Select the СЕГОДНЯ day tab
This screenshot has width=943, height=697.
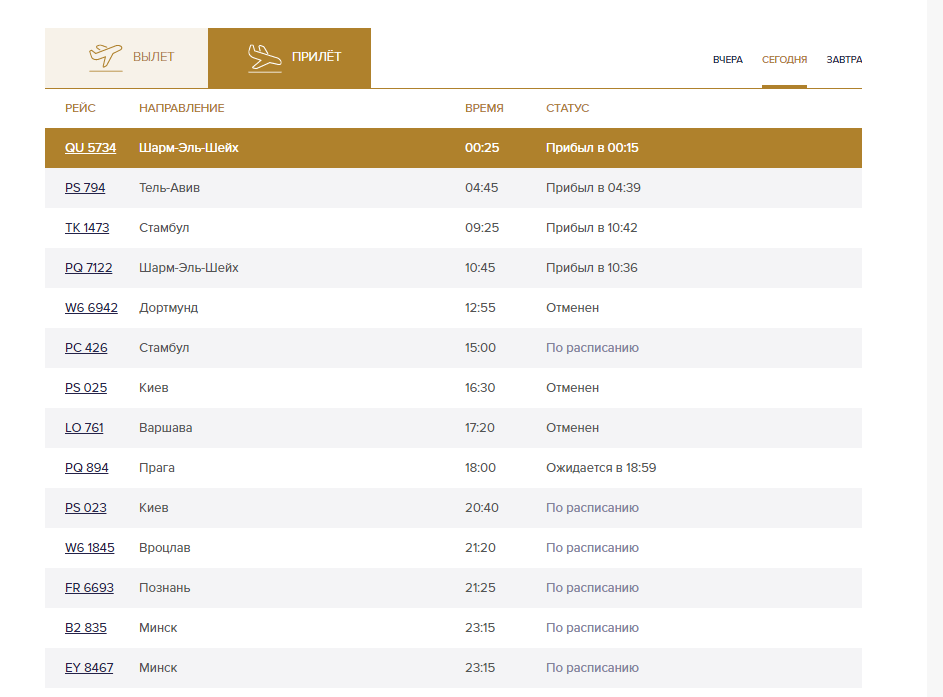tap(784, 60)
